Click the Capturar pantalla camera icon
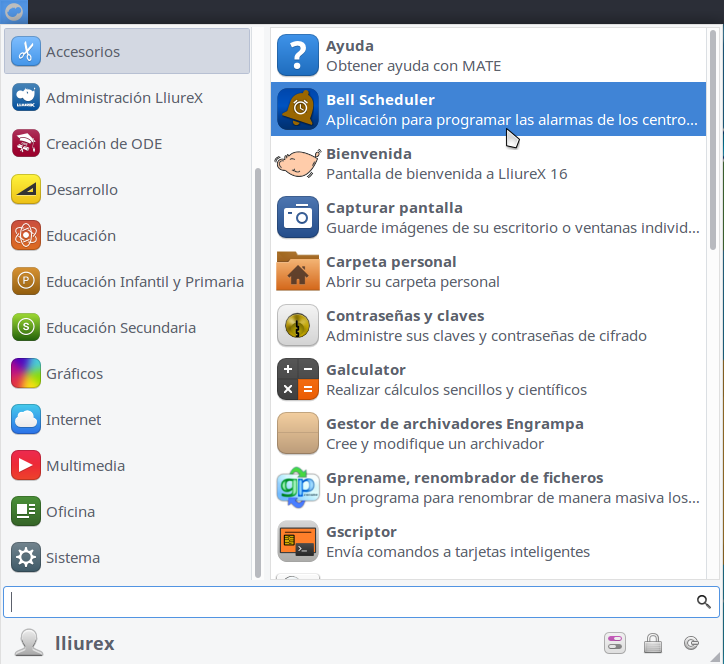This screenshot has width=724, height=664. (297, 217)
